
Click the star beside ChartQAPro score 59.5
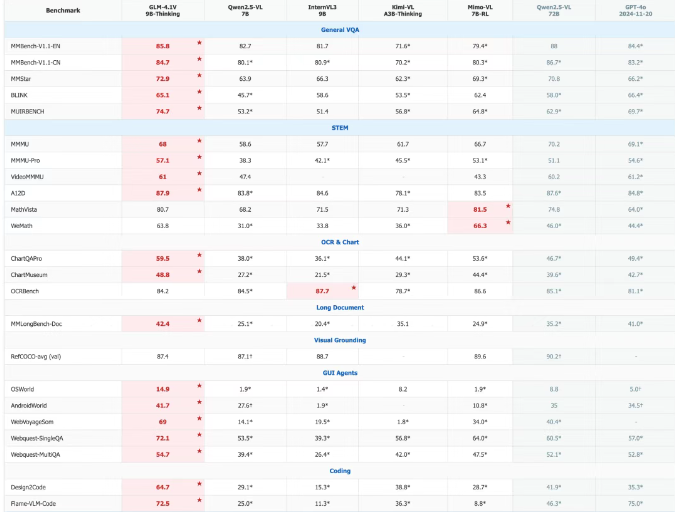[x=199, y=255]
